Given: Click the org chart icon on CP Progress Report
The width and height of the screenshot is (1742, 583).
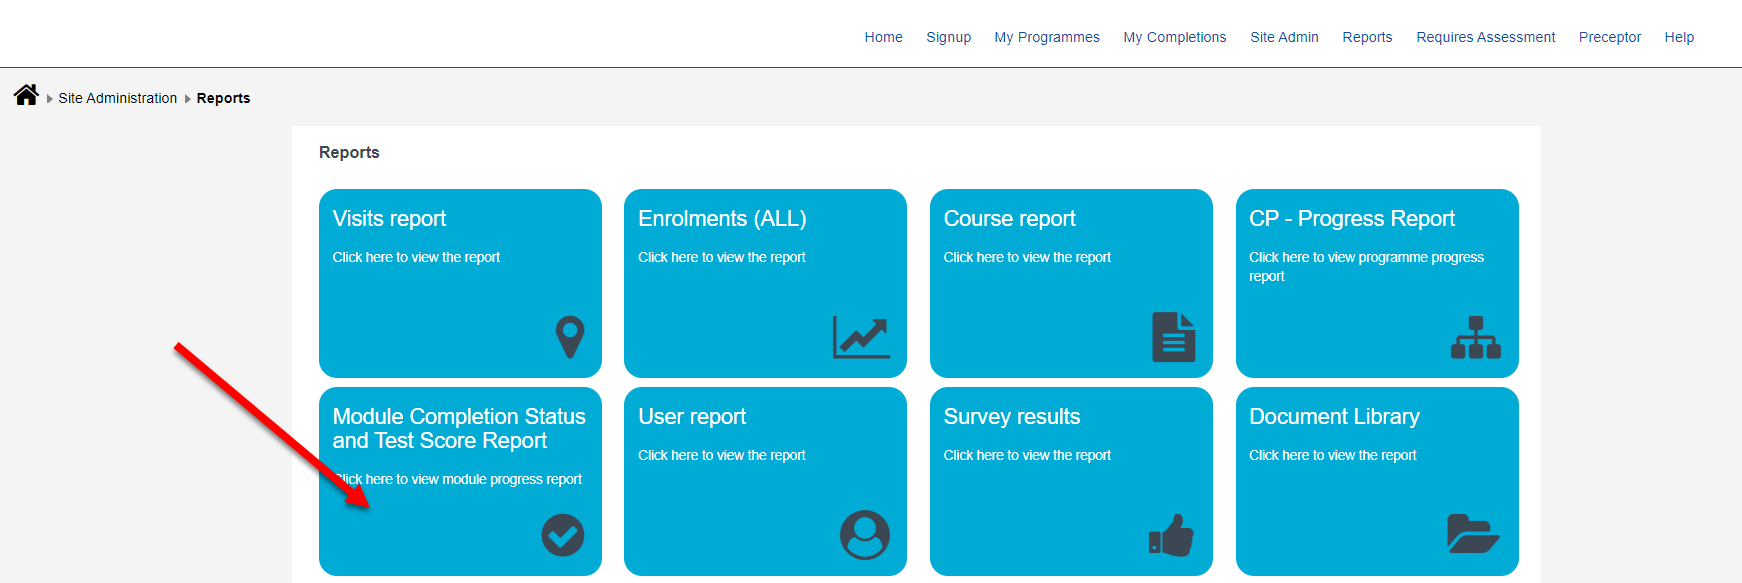Looking at the screenshot, I should pyautogui.click(x=1476, y=337).
